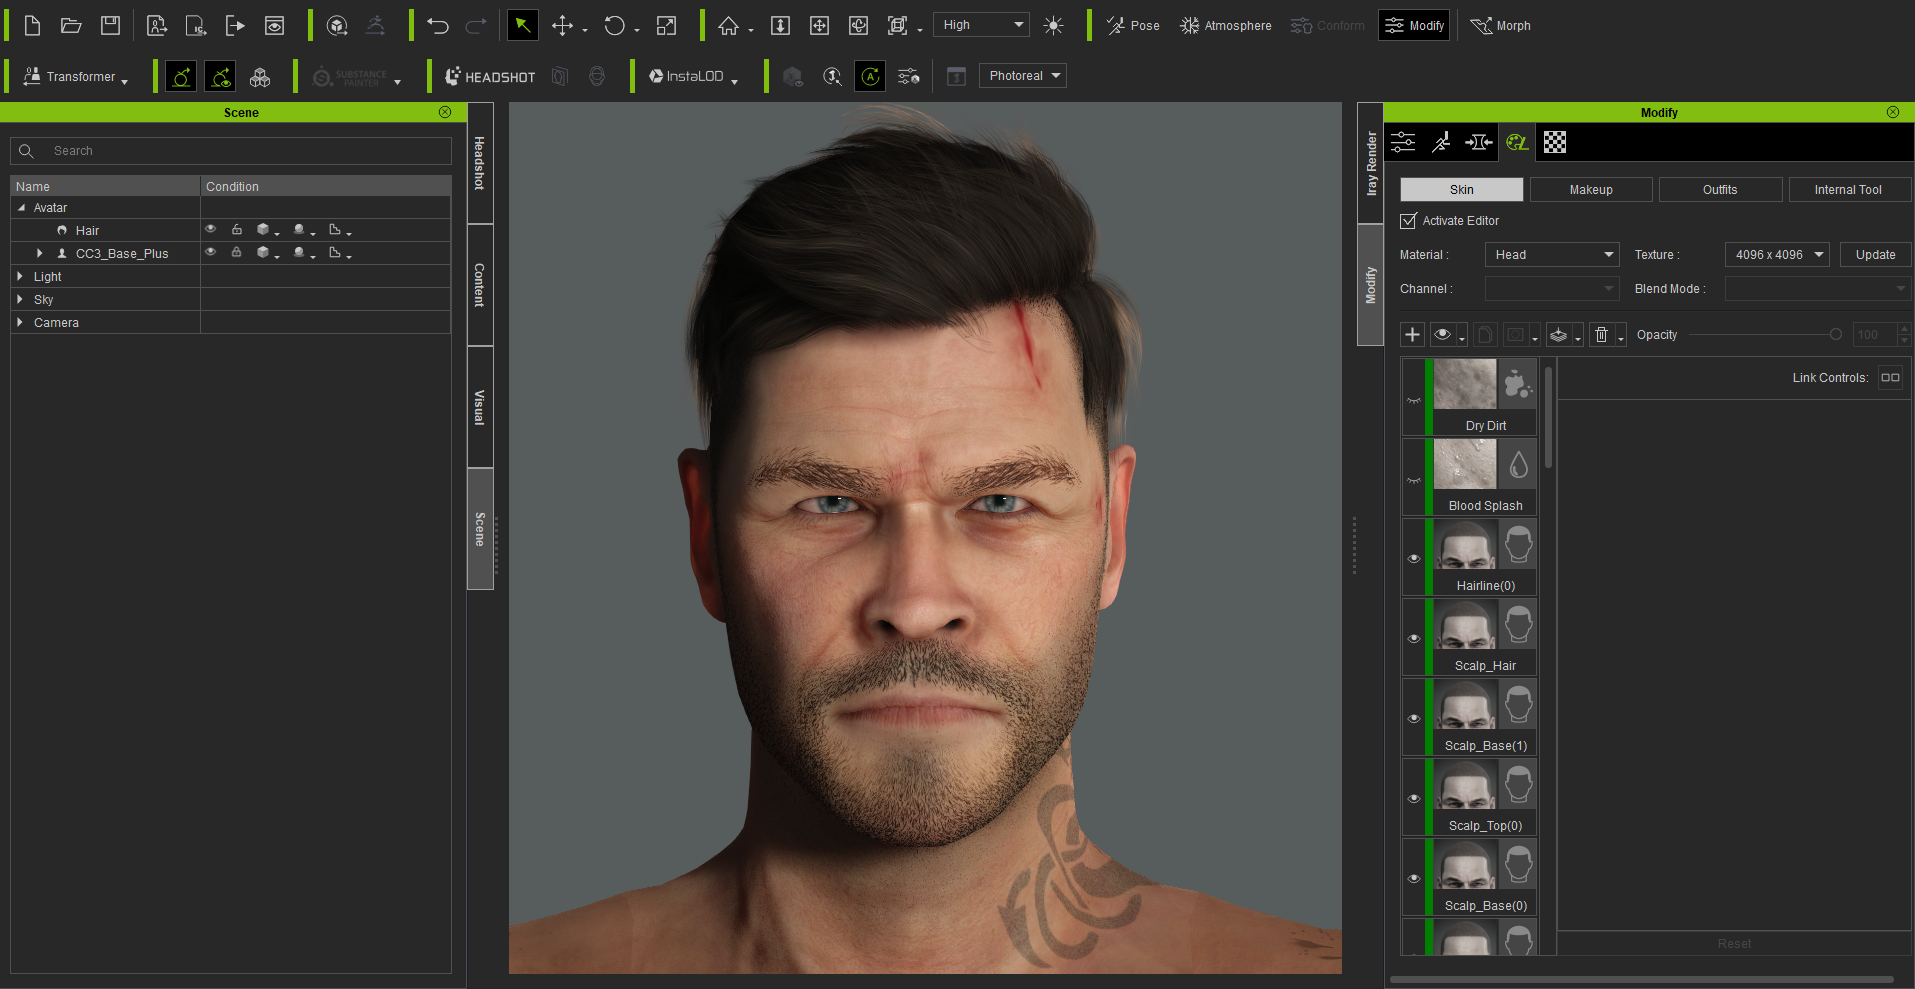The width and height of the screenshot is (1915, 989).
Task: Hide the Scalp_Hair layer
Action: coord(1414,638)
